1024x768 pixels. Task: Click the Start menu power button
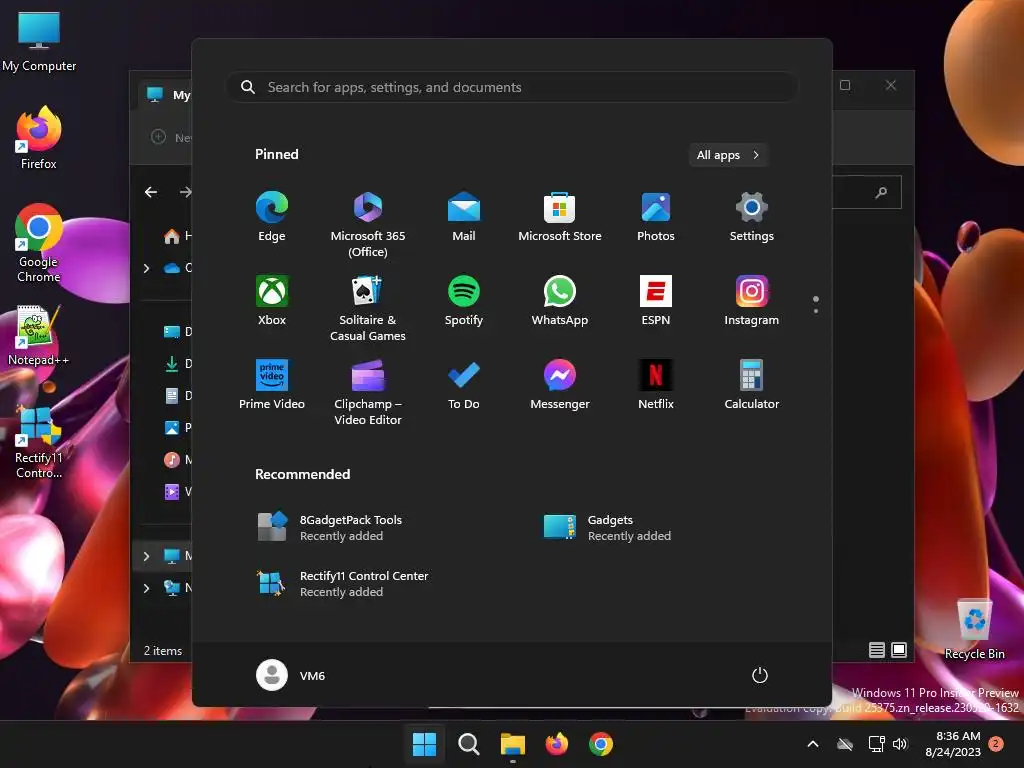pyautogui.click(x=760, y=675)
